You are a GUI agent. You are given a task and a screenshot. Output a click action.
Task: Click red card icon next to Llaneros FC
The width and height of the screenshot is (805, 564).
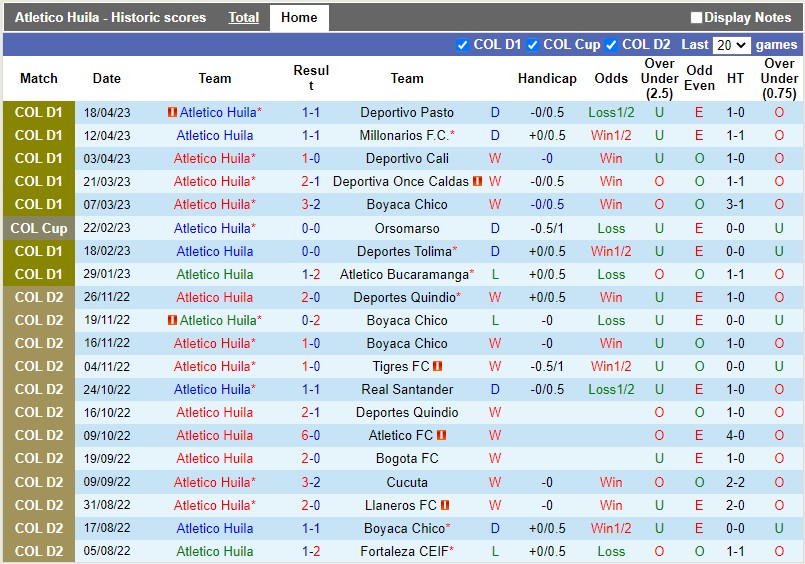point(445,505)
